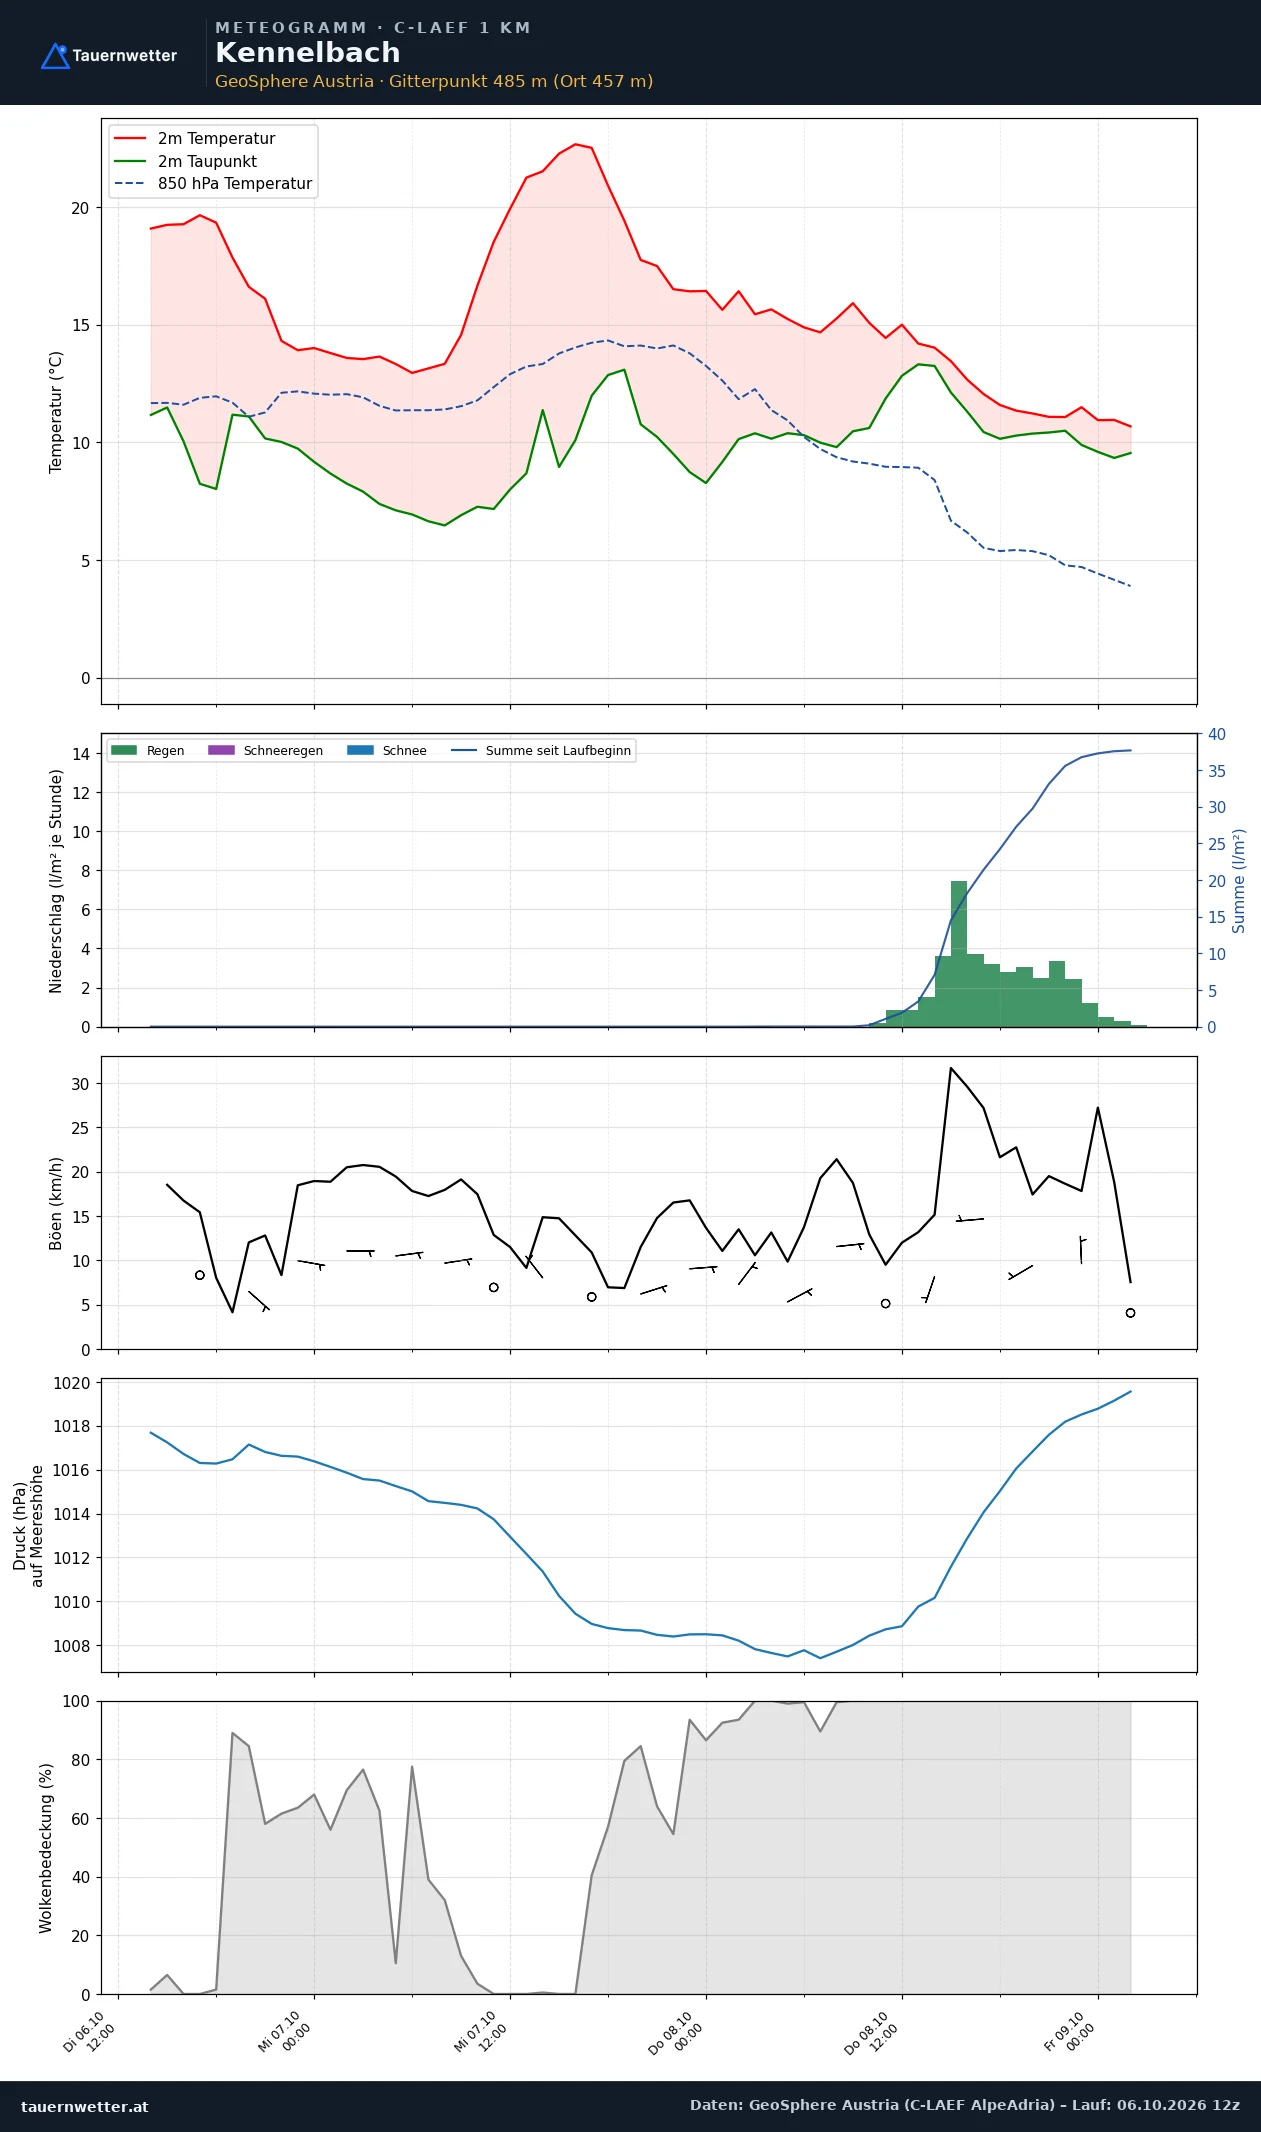The width and height of the screenshot is (1261, 2132).
Task: Click the green Regen legend swatch
Action: coord(124,750)
